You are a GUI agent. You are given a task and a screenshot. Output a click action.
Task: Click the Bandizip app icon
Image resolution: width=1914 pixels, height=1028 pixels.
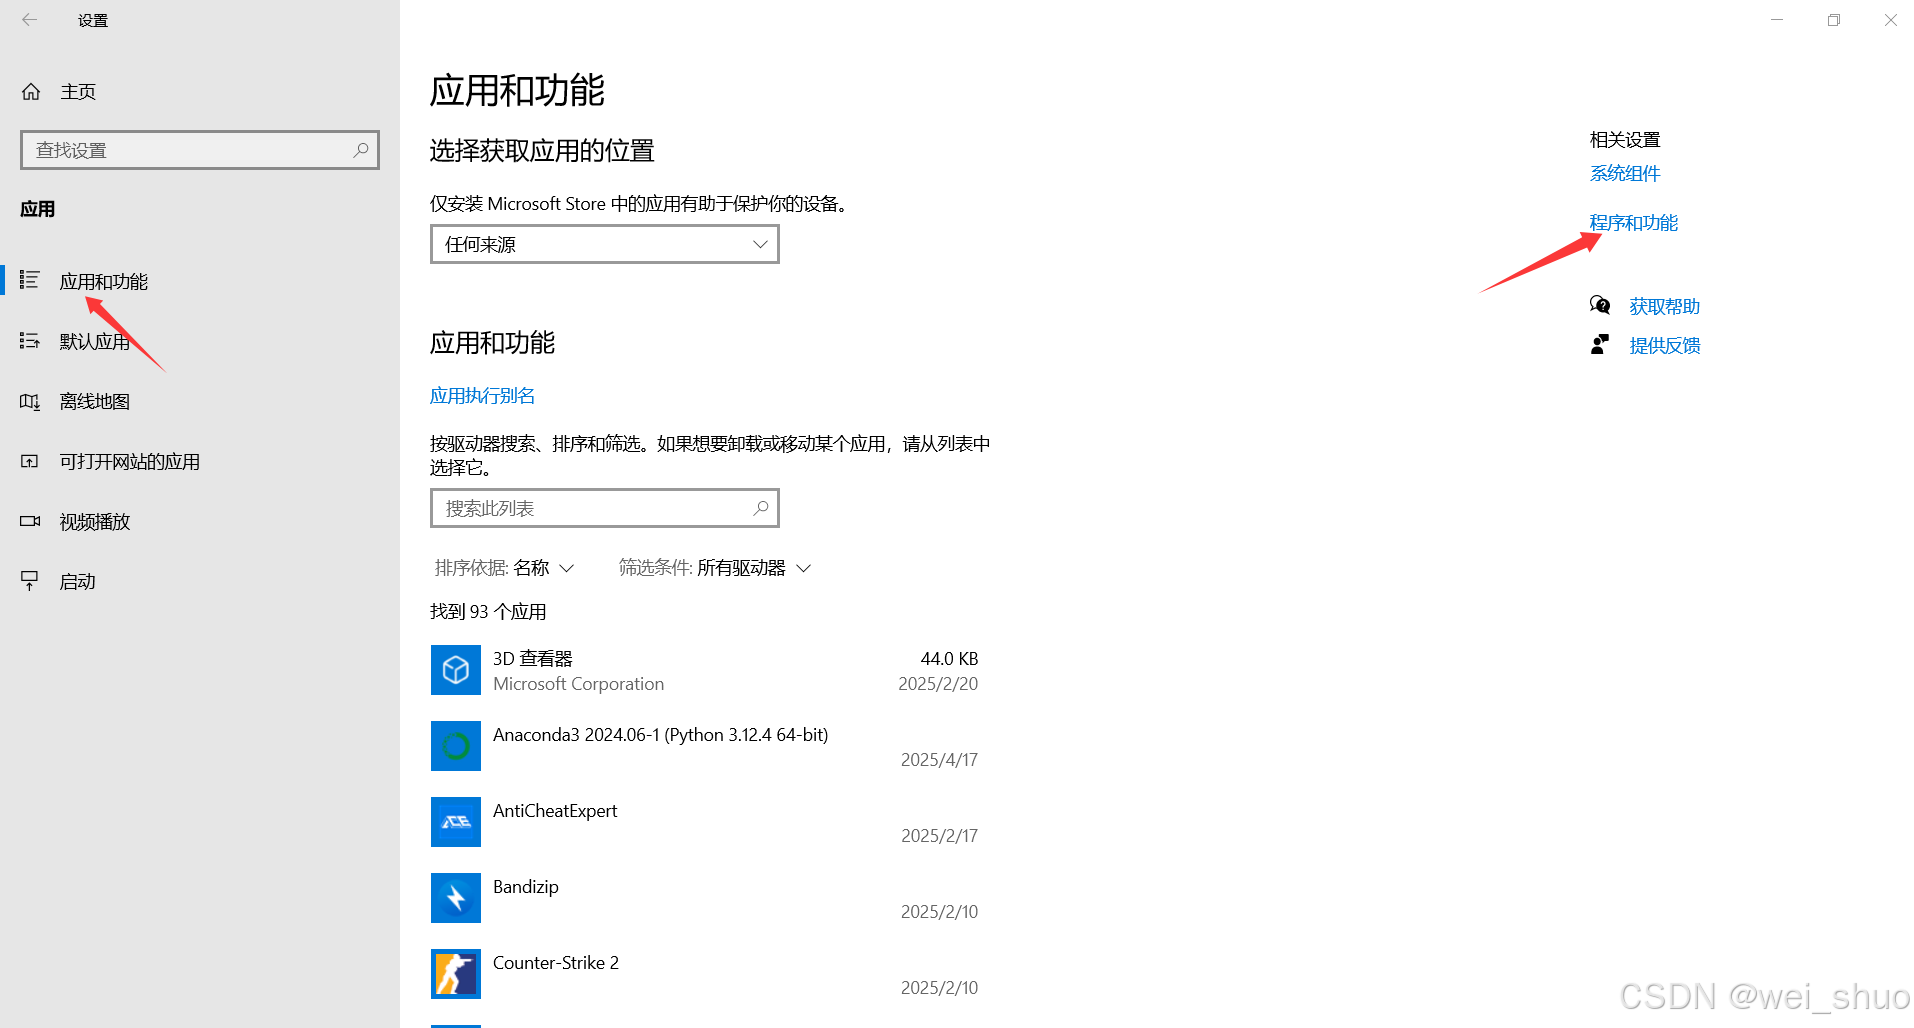coord(456,898)
